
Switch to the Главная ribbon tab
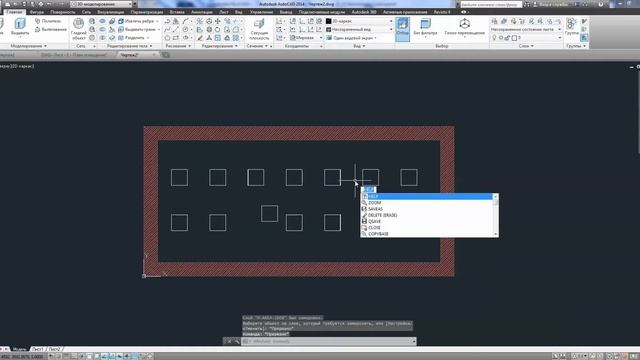14,12
